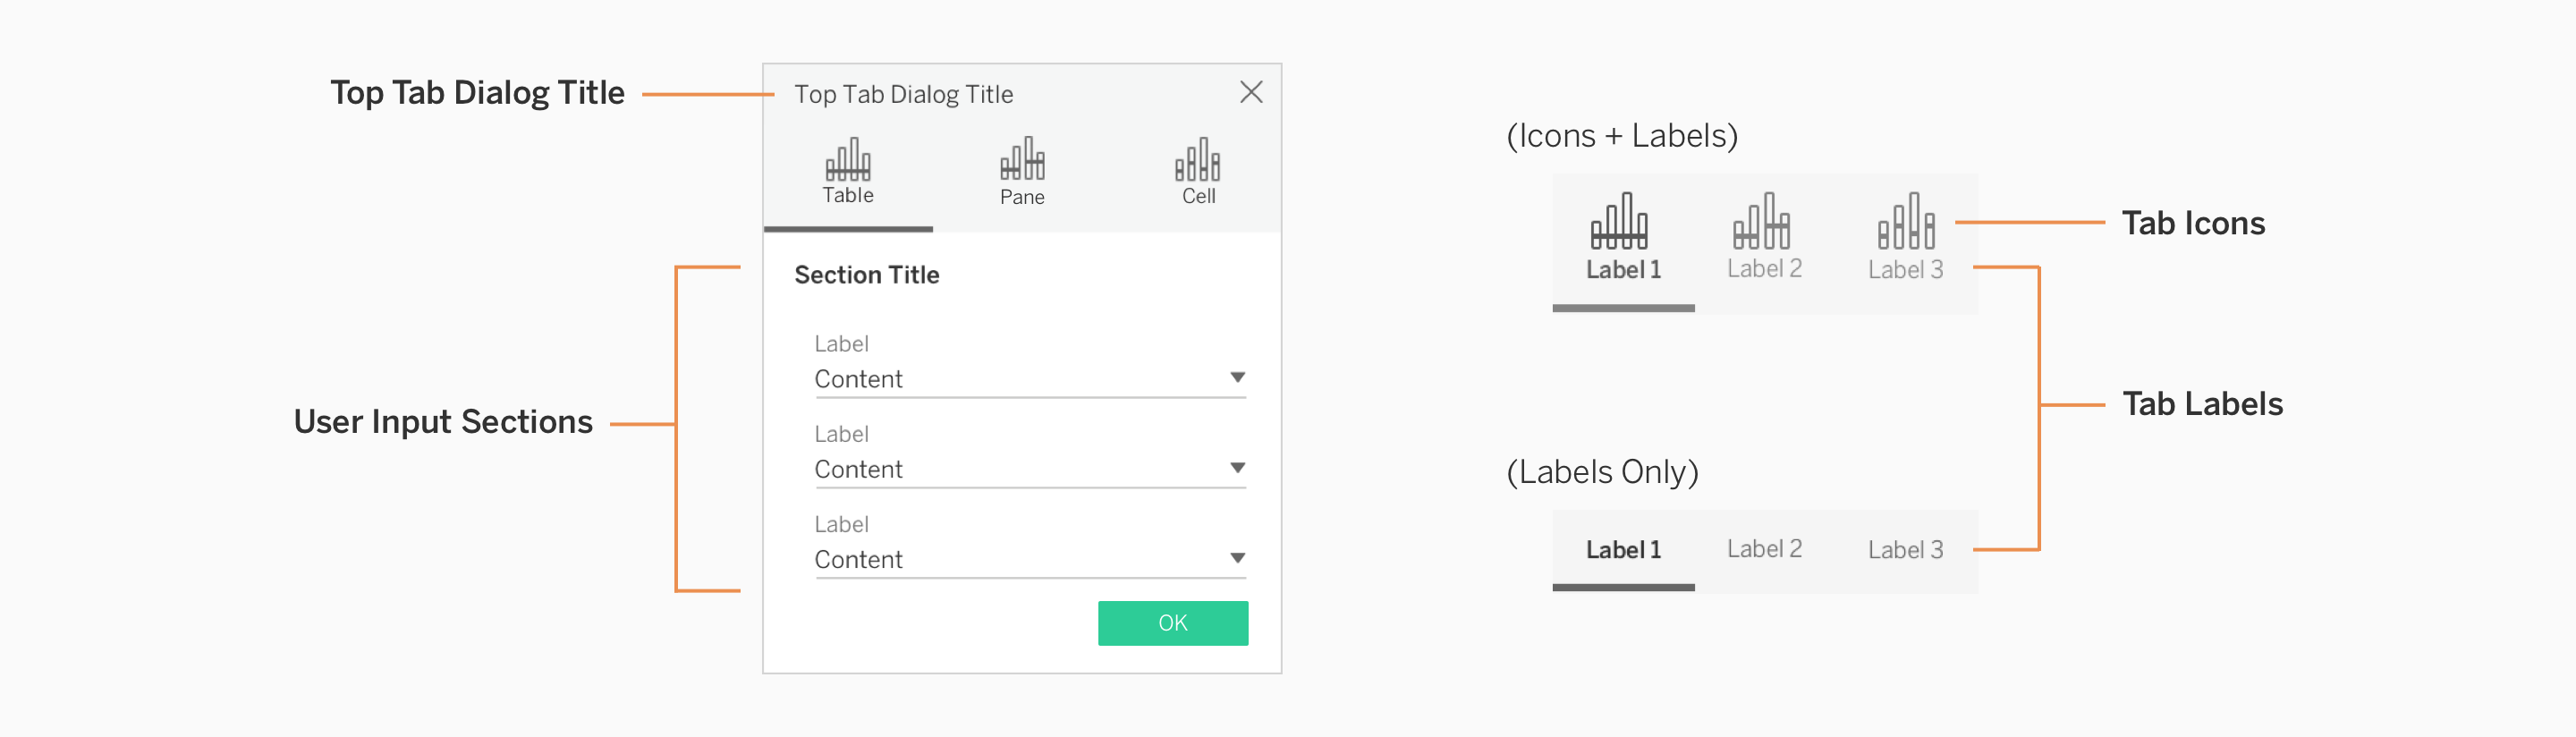Click the Section Title heading

[x=866, y=274]
